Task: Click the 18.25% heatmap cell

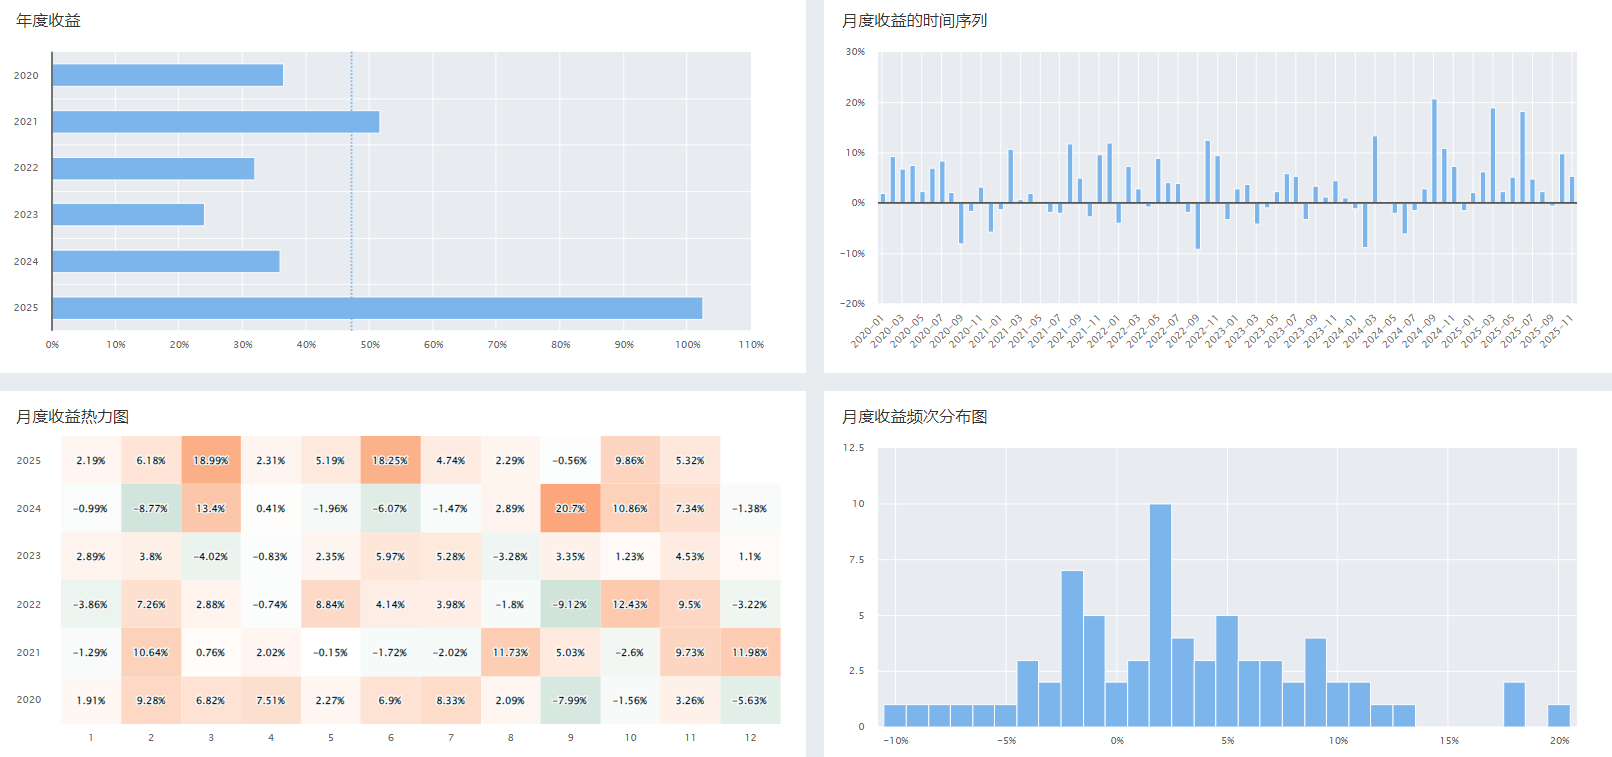Action: coord(390,460)
